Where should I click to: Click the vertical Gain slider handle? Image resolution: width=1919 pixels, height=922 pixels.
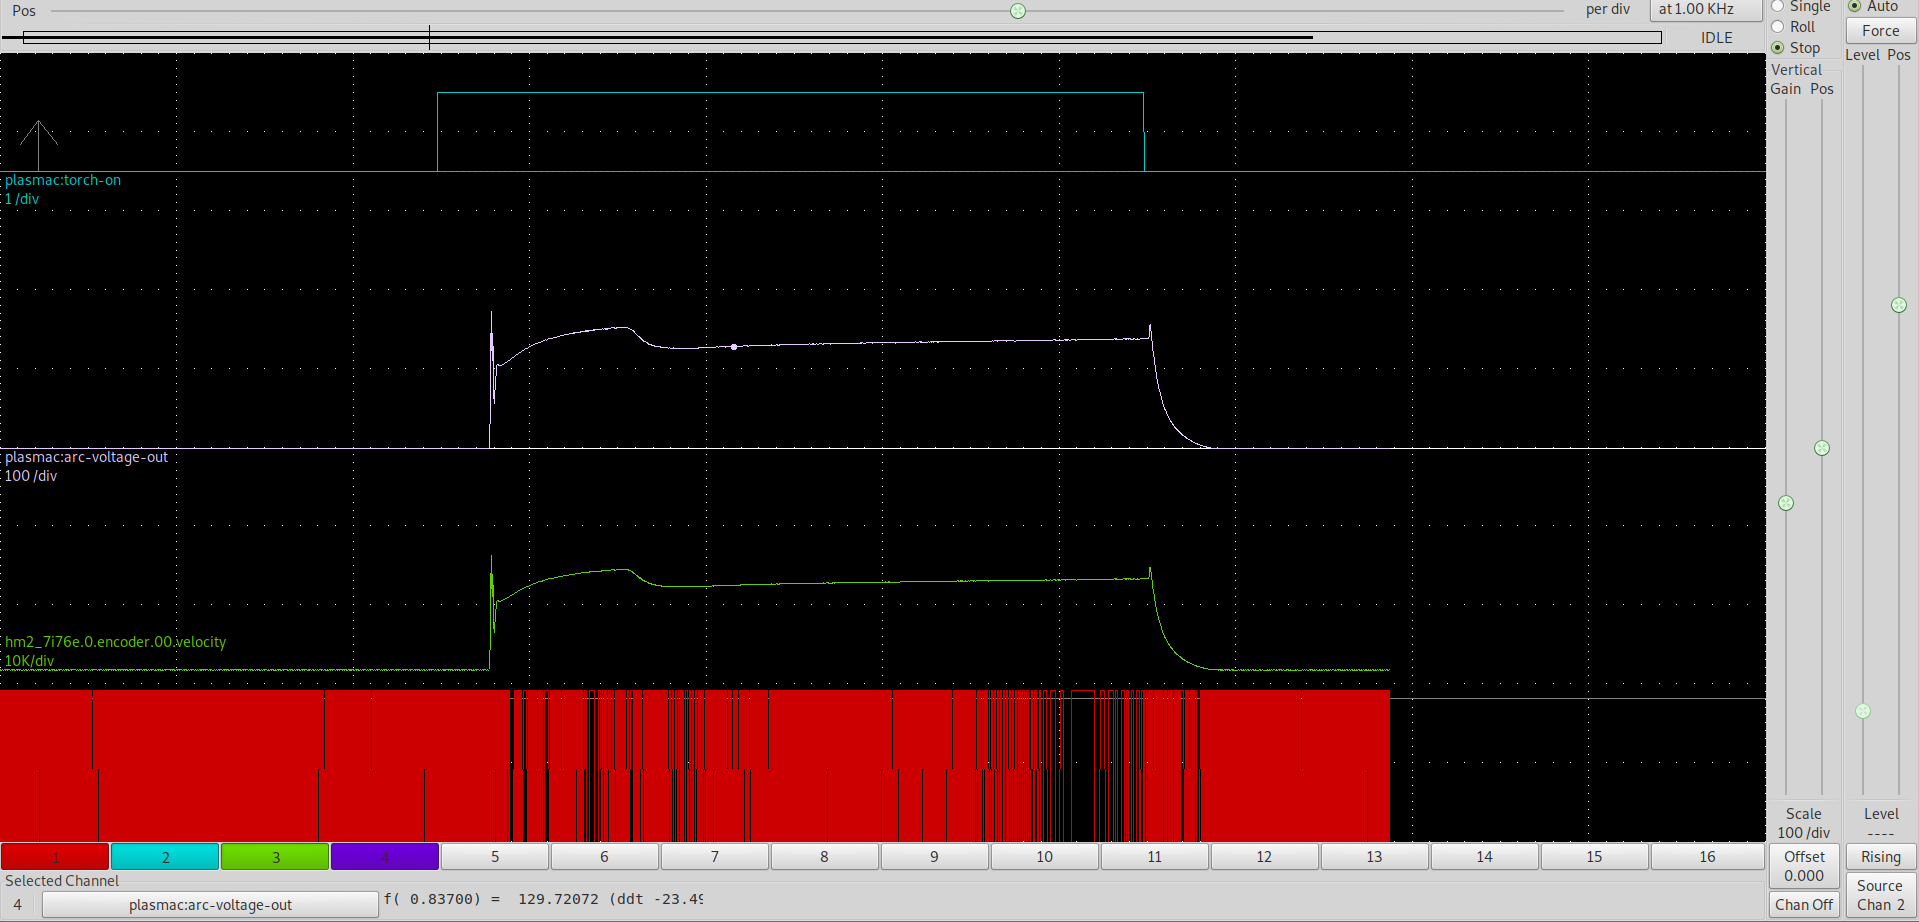click(x=1786, y=503)
